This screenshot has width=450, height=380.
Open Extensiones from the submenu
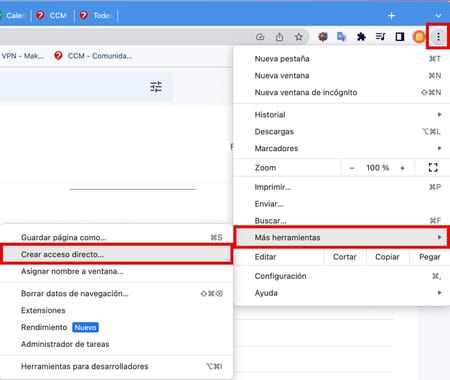tap(116, 310)
